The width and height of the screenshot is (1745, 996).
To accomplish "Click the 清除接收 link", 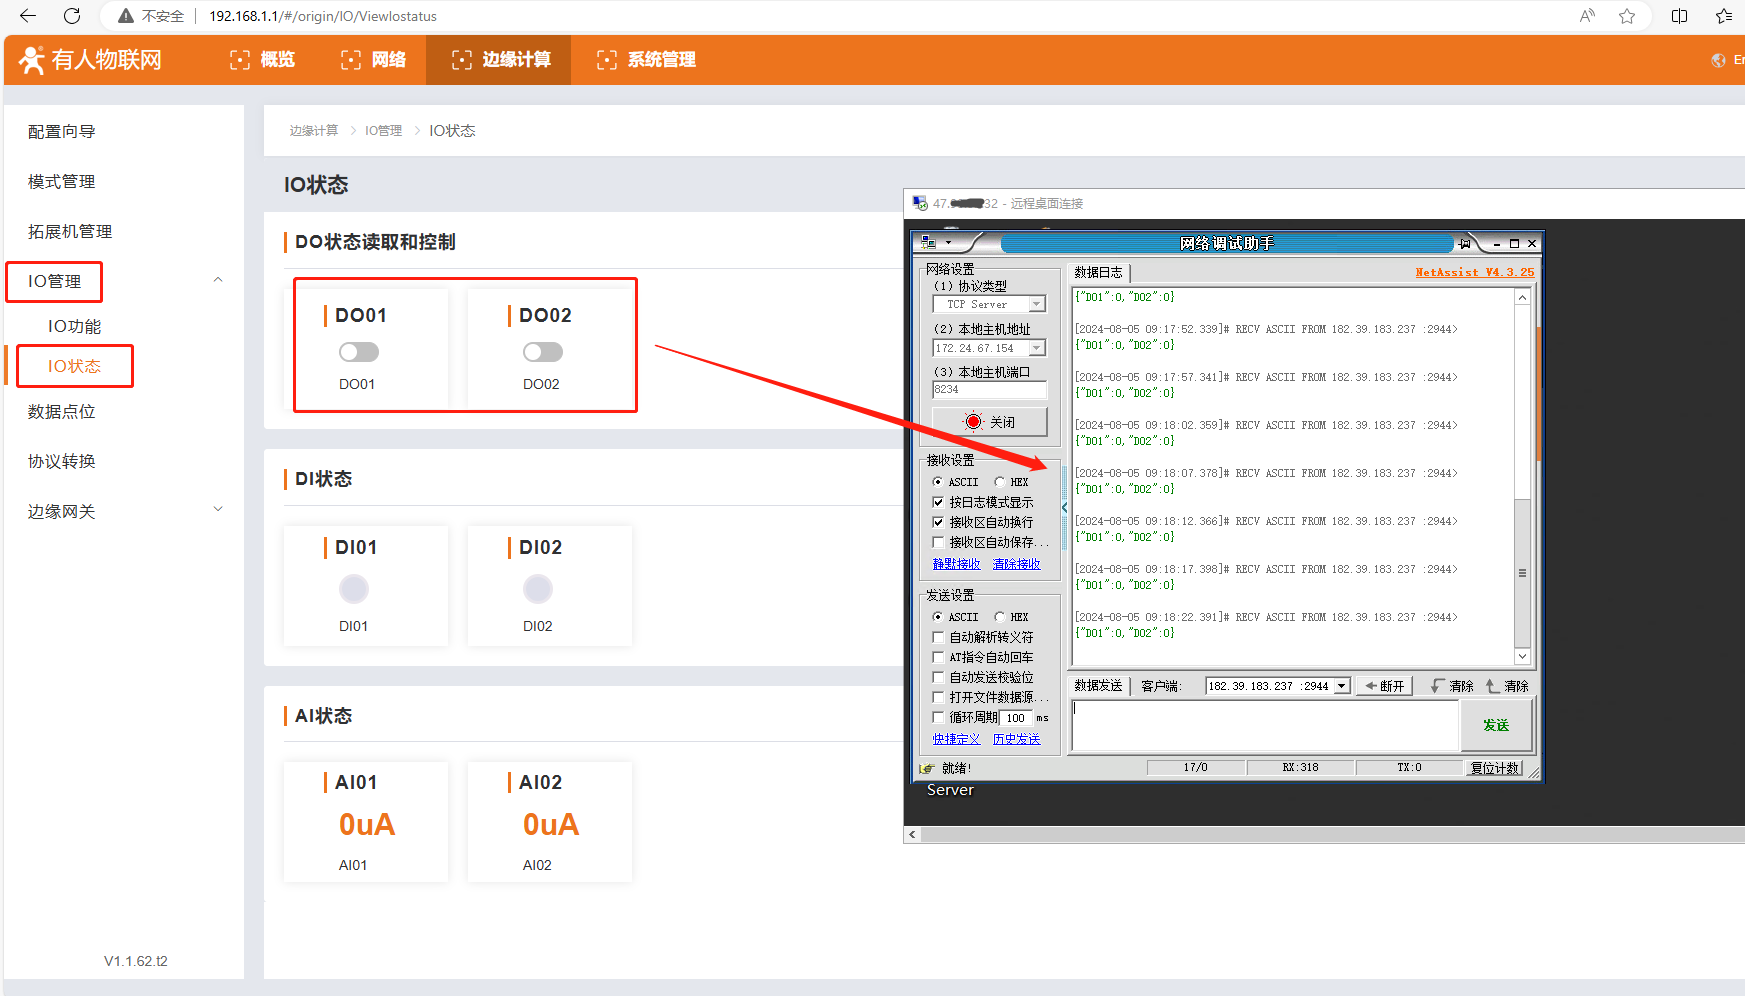I will [x=1016, y=564].
